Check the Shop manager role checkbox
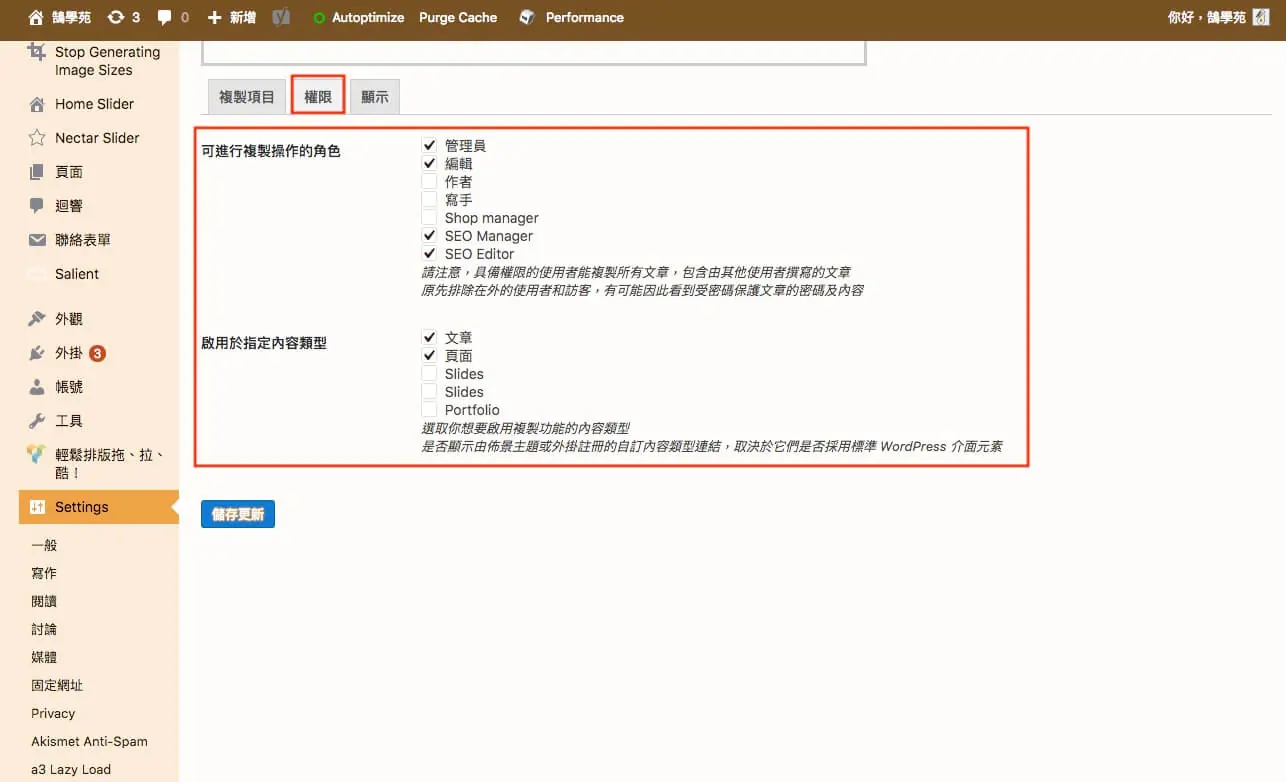 (x=429, y=218)
